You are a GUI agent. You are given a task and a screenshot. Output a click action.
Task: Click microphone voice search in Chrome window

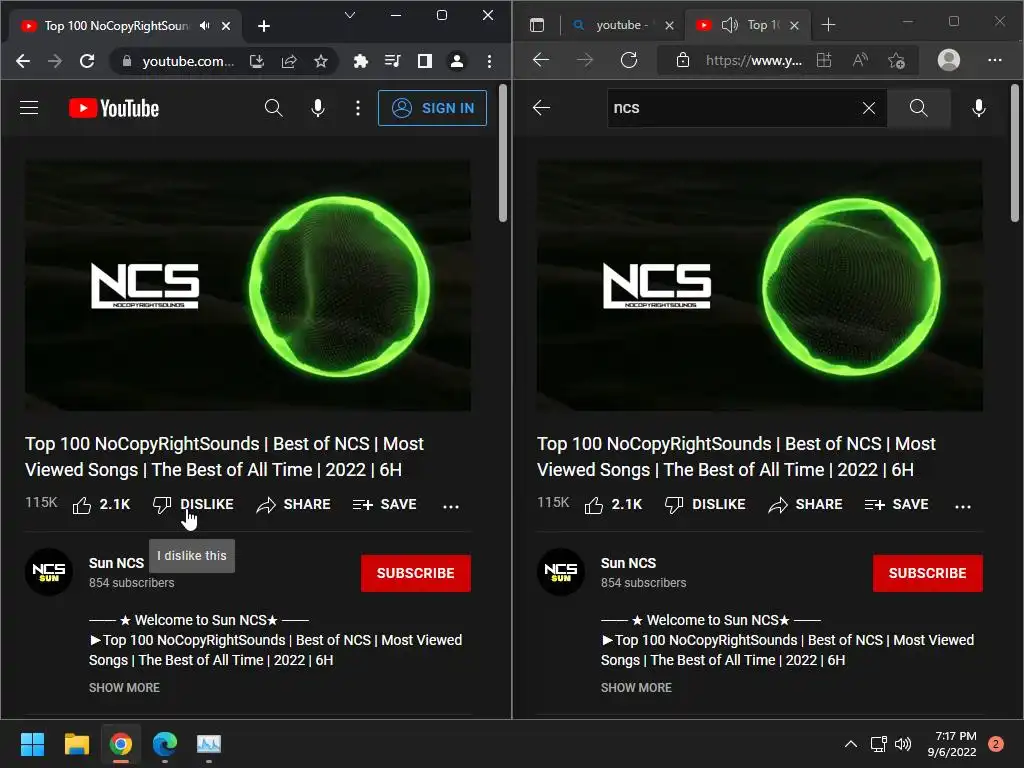tap(318, 108)
